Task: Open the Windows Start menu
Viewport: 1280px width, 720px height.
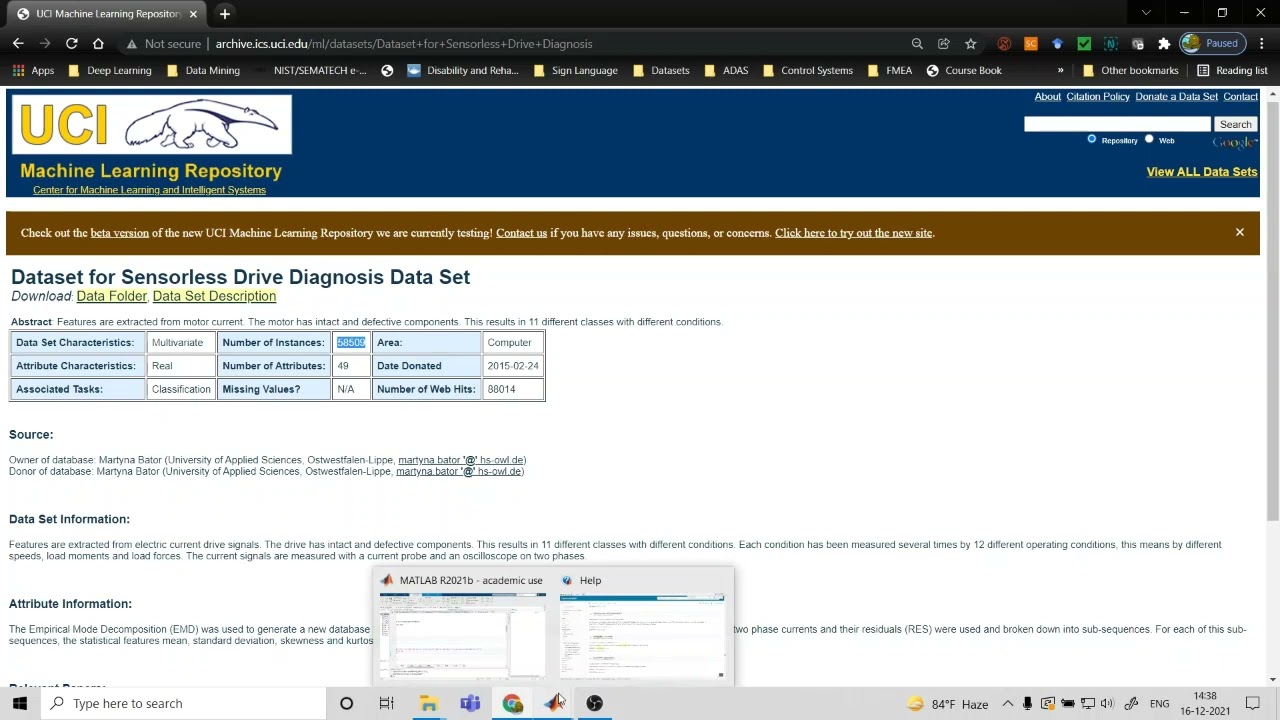Action: coord(20,703)
